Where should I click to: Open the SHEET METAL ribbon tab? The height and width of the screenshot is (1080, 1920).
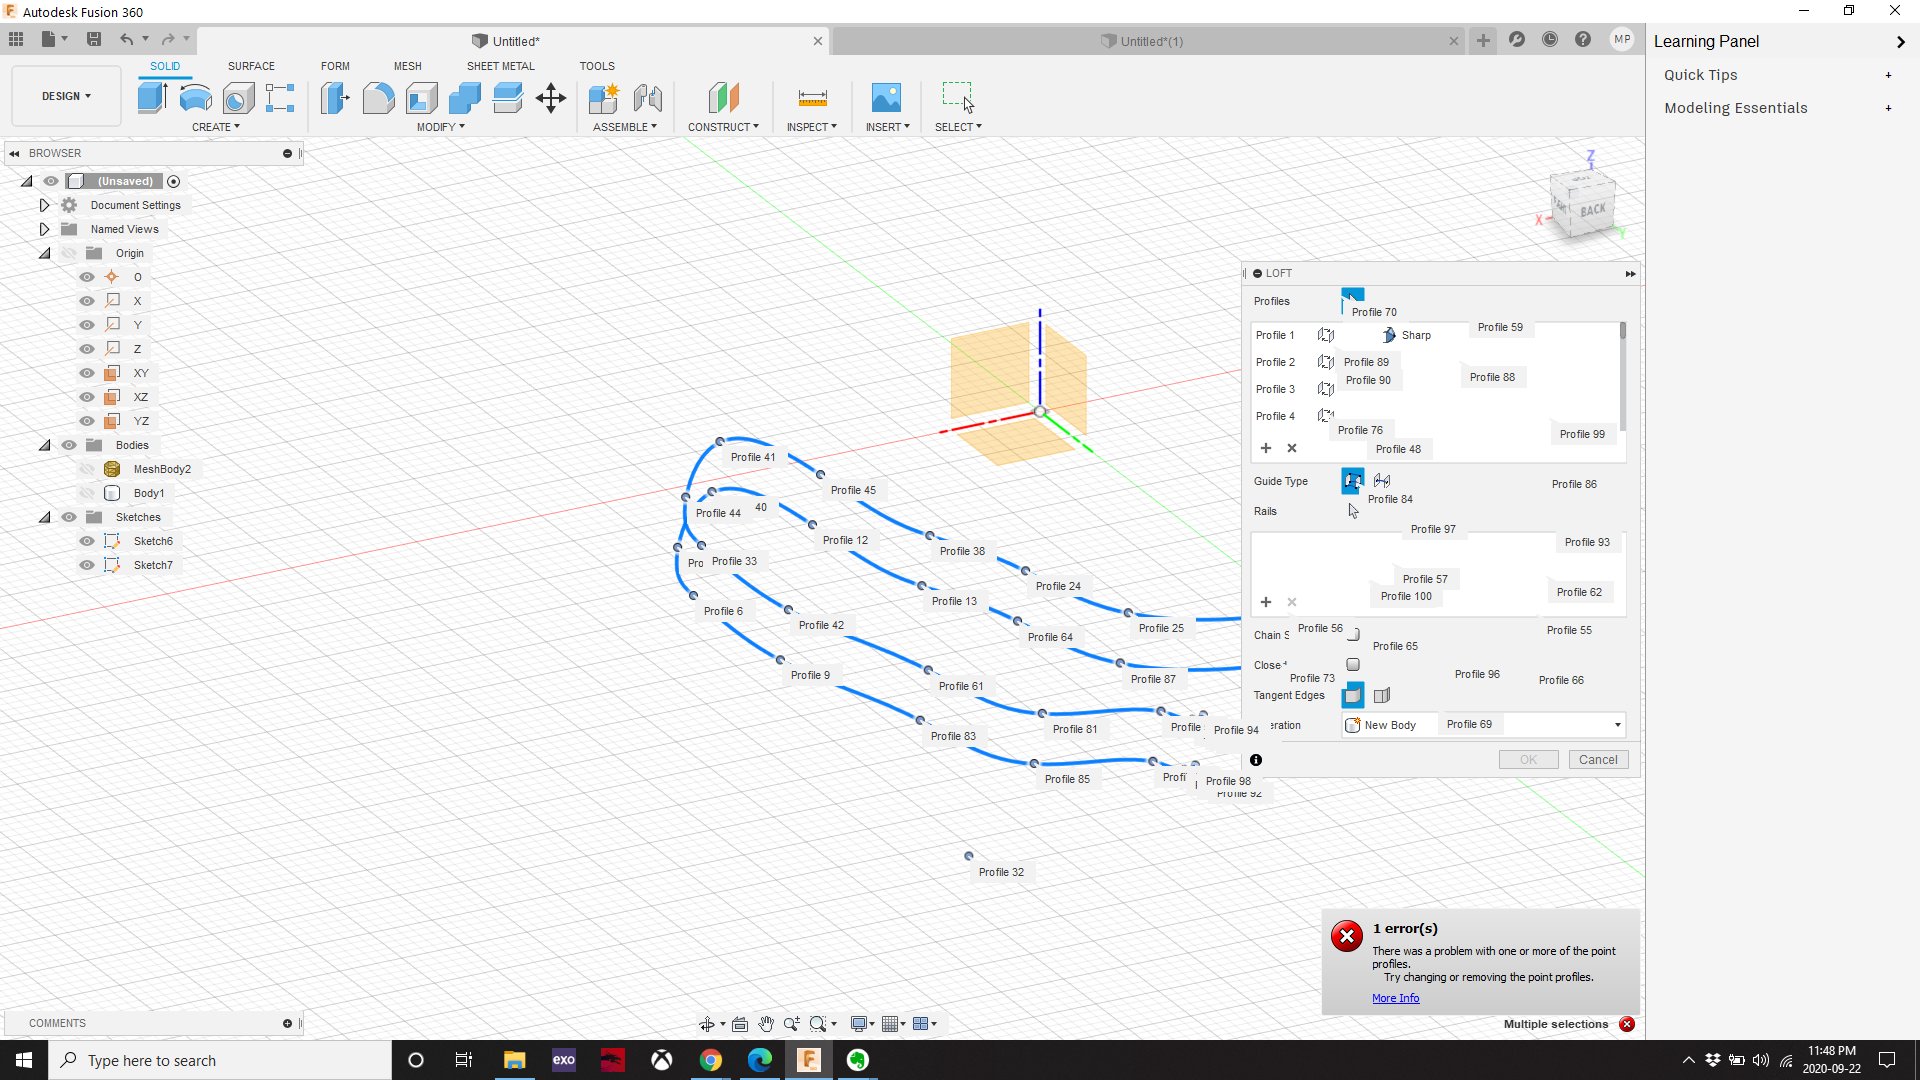(x=500, y=66)
